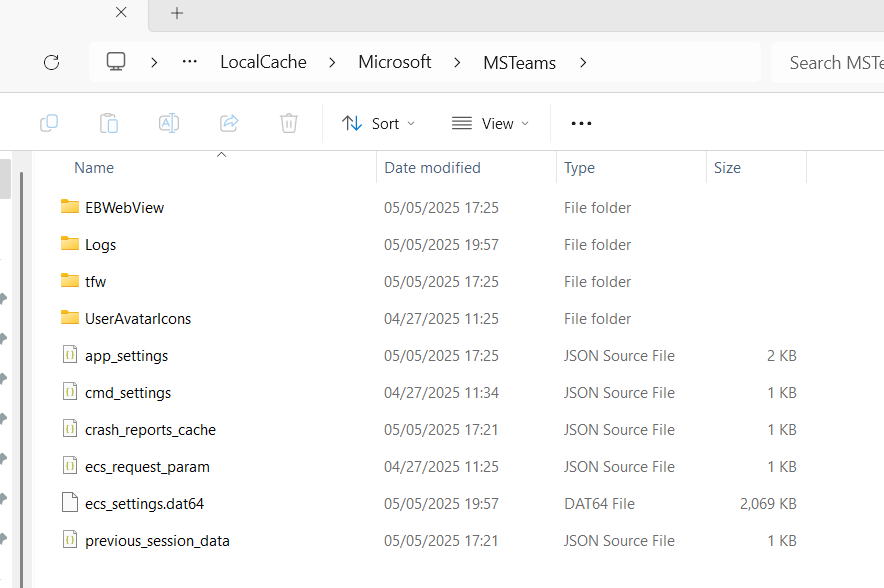Image resolution: width=884 pixels, height=588 pixels.
Task: Open the View dropdown menu
Action: point(490,123)
